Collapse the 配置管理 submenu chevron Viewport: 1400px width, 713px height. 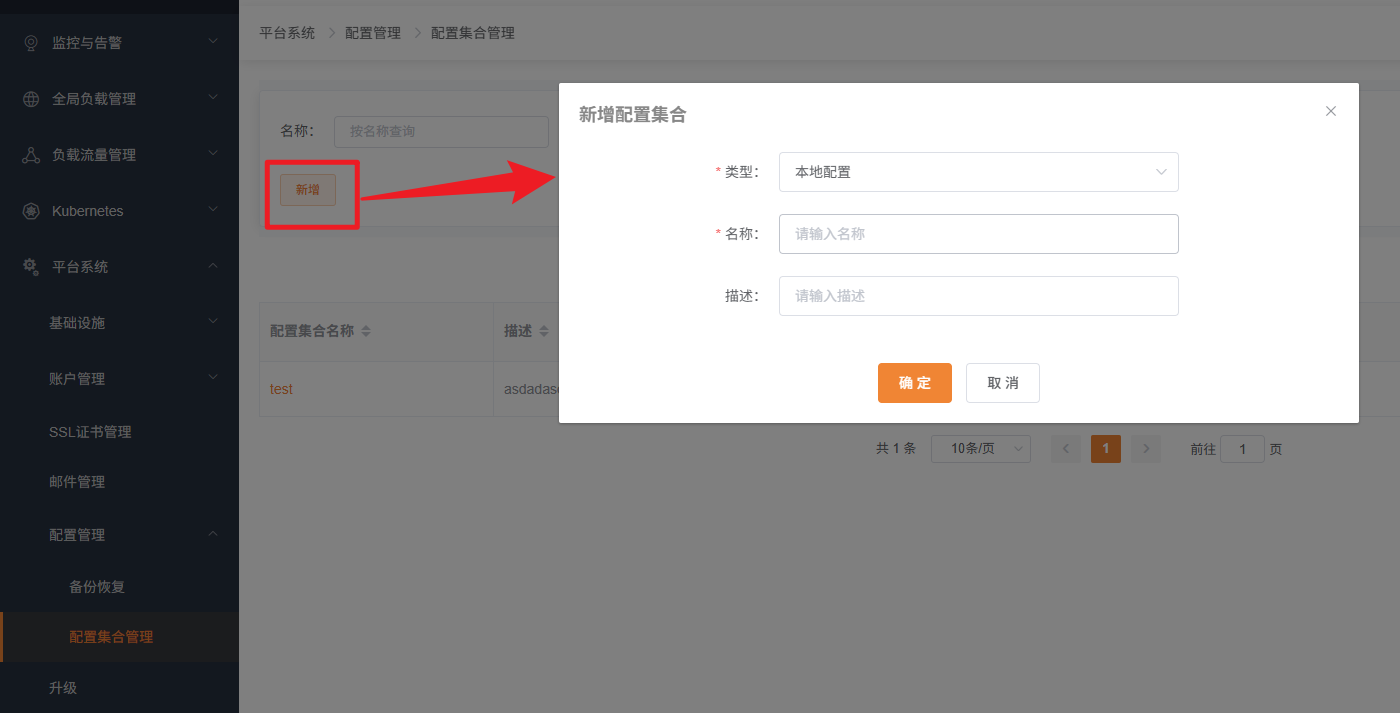[213, 533]
